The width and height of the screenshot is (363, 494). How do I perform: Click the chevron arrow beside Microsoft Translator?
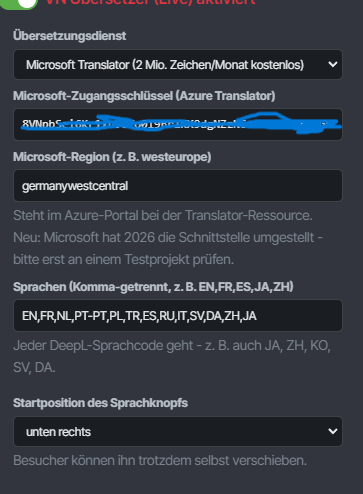tap(332, 64)
